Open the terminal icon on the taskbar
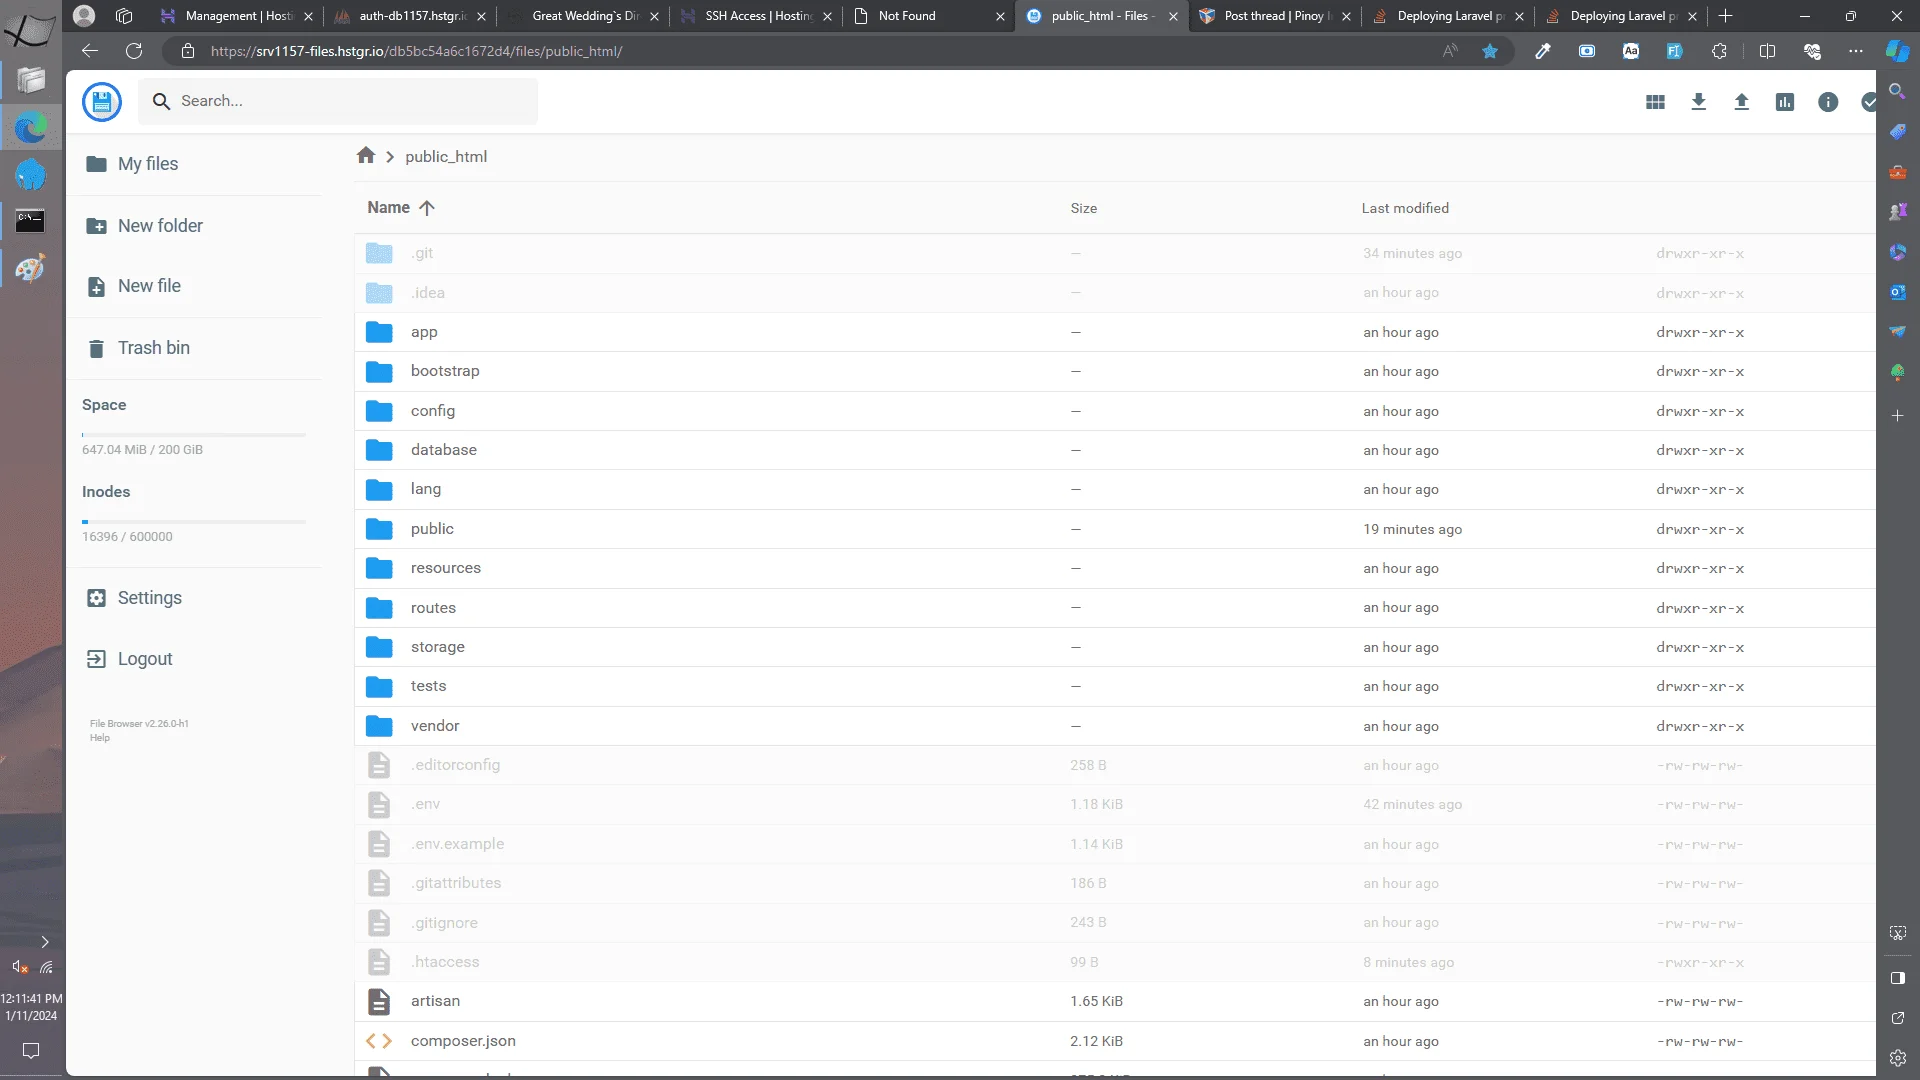The image size is (1920, 1080). point(31,221)
